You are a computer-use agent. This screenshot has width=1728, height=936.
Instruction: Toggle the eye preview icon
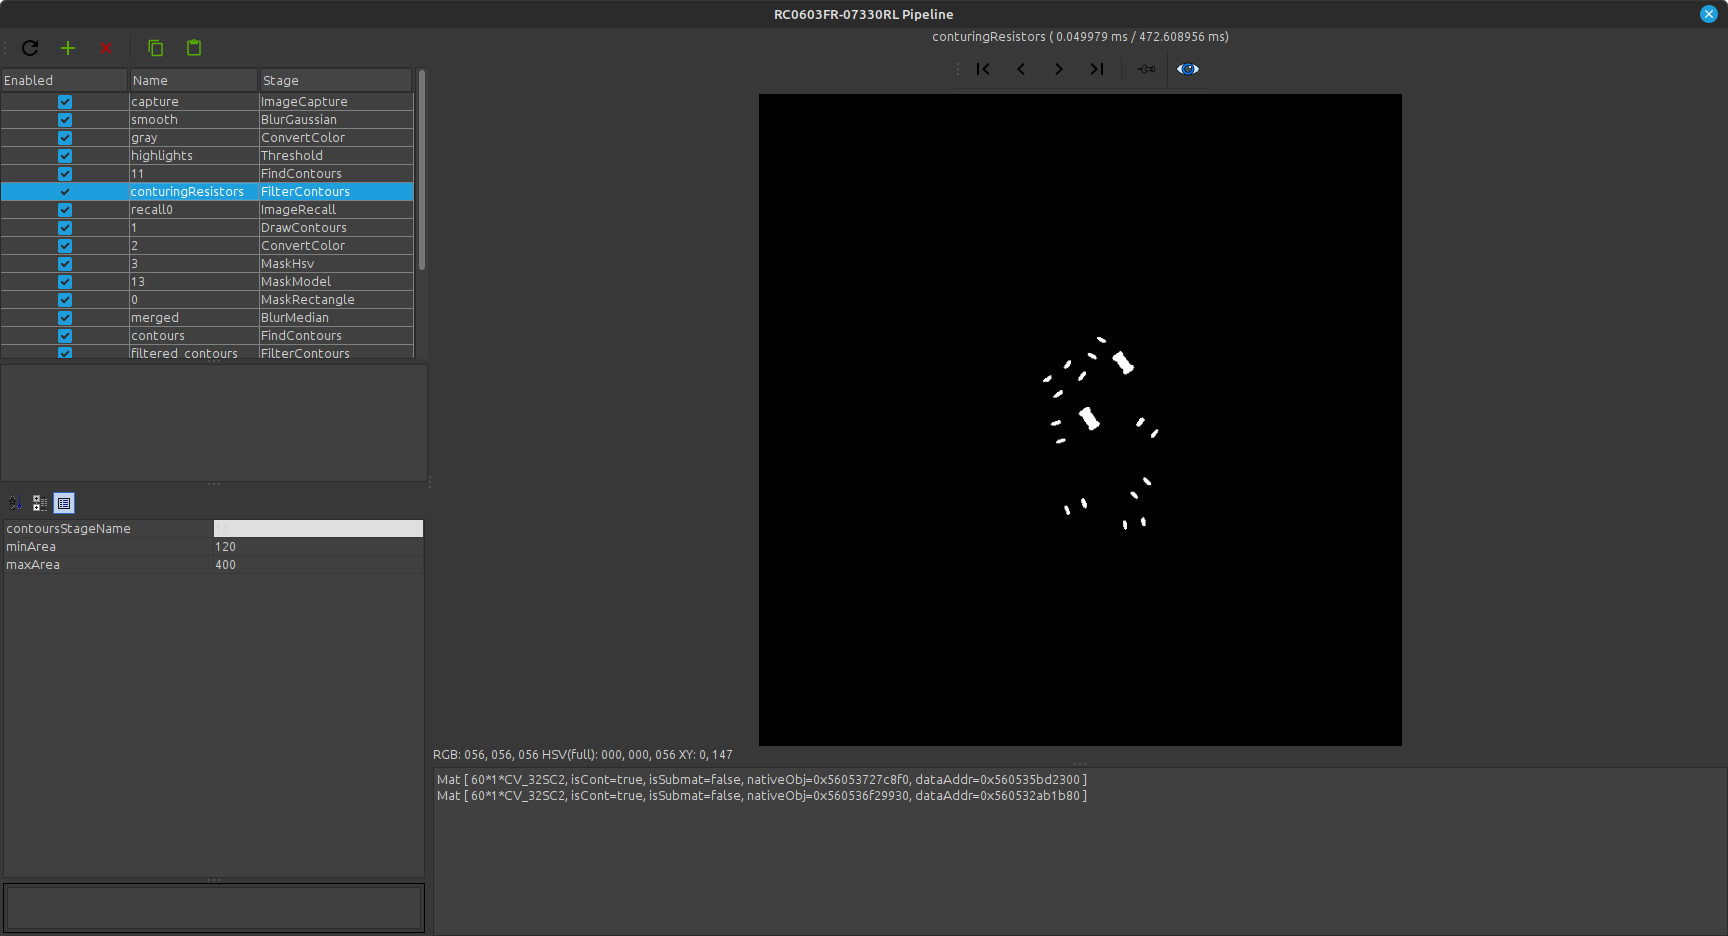[x=1188, y=69]
